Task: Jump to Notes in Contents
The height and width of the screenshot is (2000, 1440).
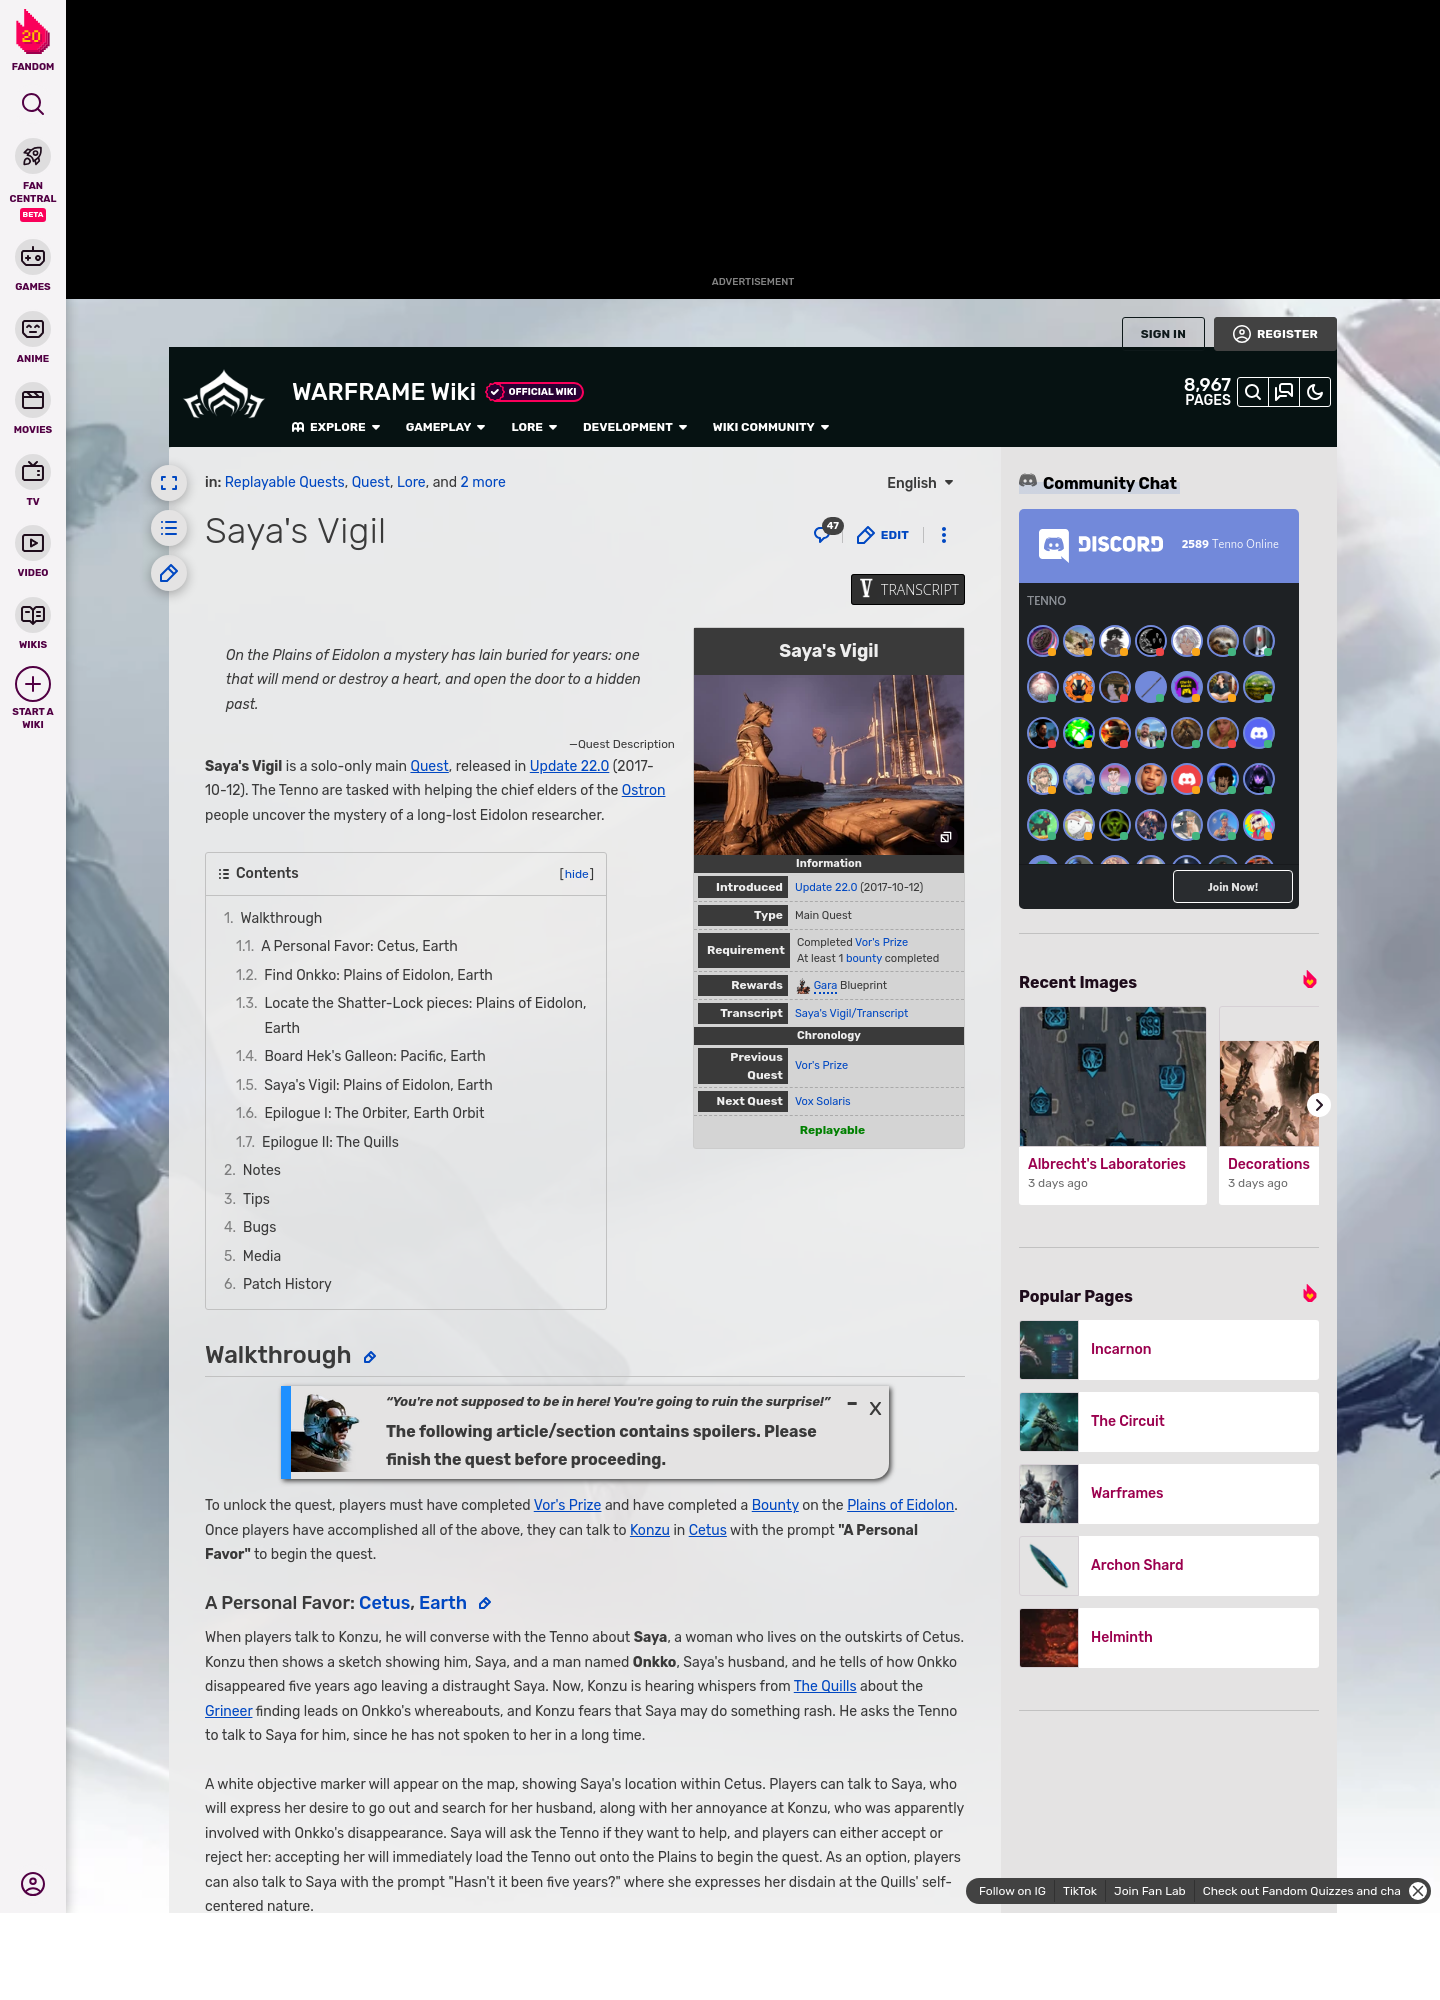Action: coord(261,1170)
